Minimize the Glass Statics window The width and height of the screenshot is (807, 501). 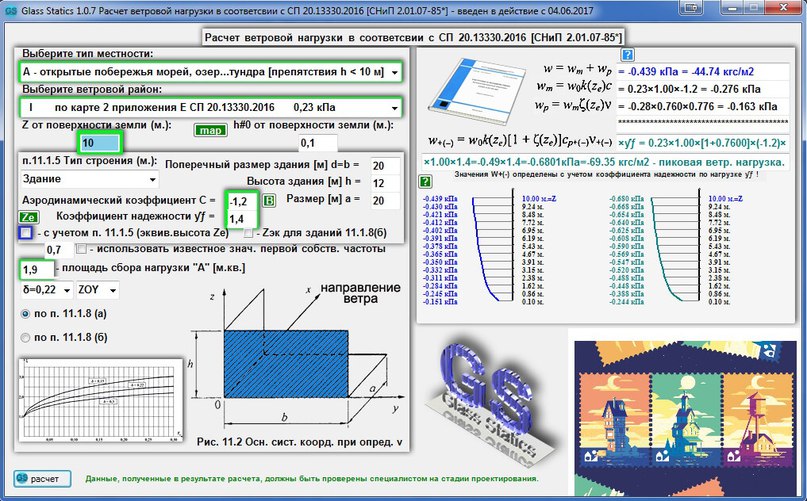[x=730, y=7]
